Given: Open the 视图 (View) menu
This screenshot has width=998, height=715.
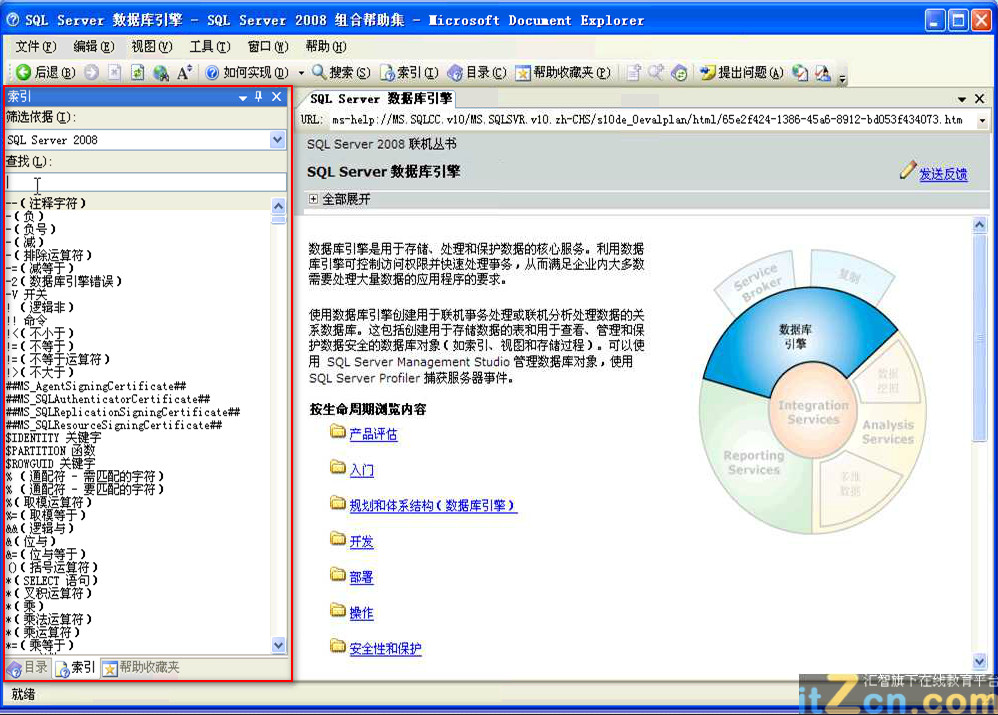Looking at the screenshot, I should coord(151,46).
